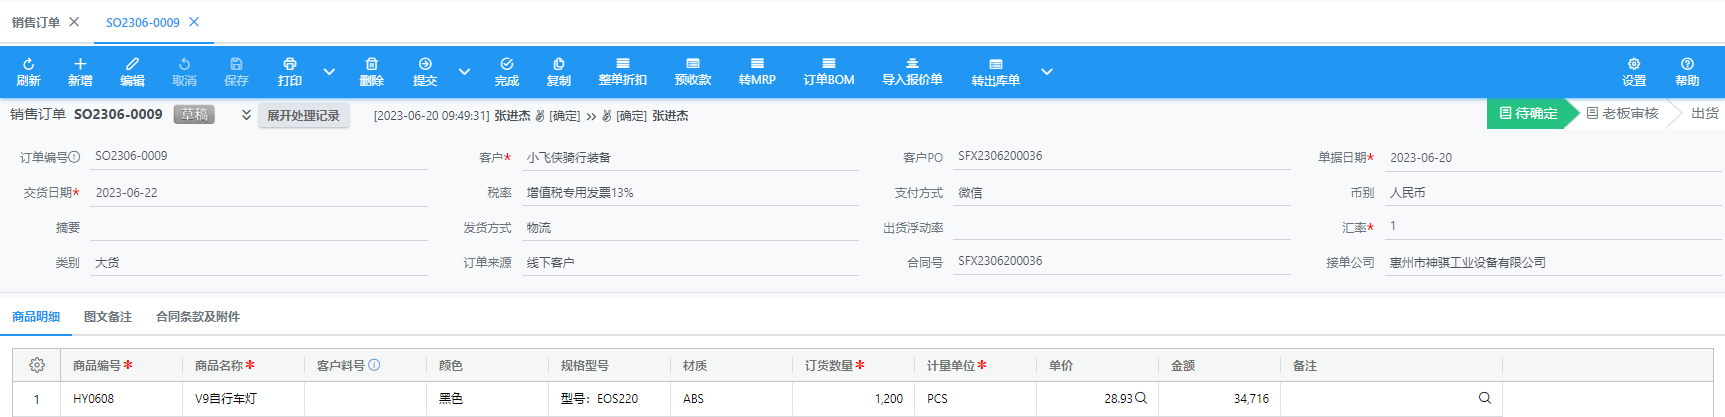Click the 订单编号 field SO2306-0009
The width and height of the screenshot is (1725, 417).
(259, 157)
